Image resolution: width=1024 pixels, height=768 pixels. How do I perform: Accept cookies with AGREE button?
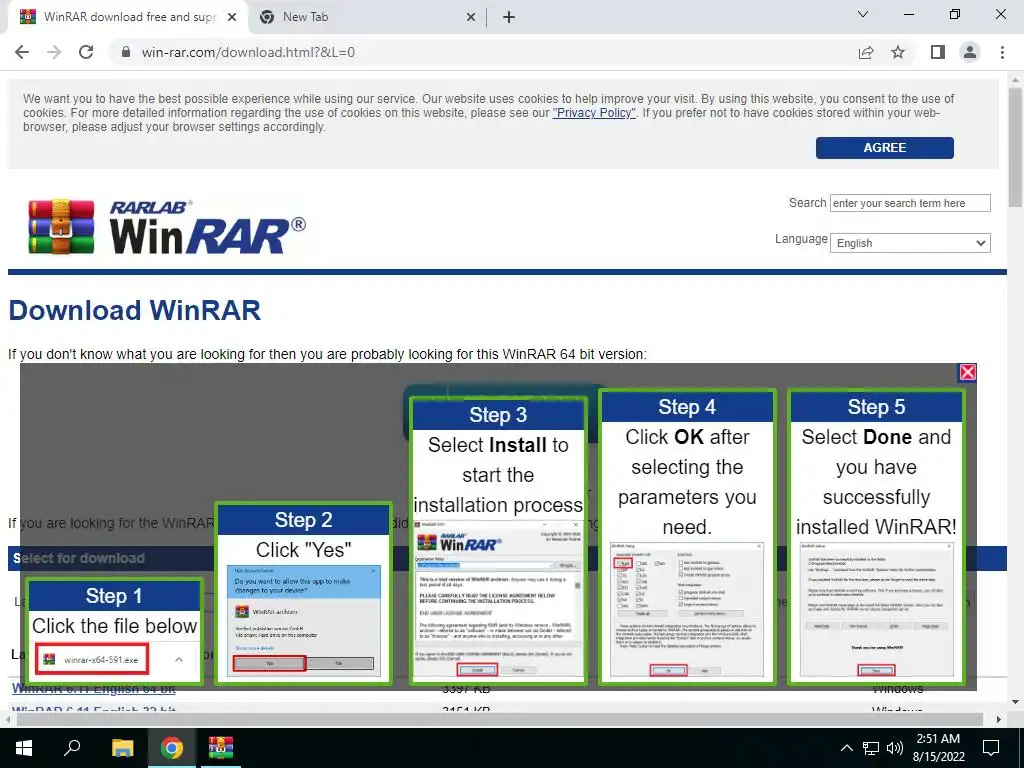(x=884, y=148)
